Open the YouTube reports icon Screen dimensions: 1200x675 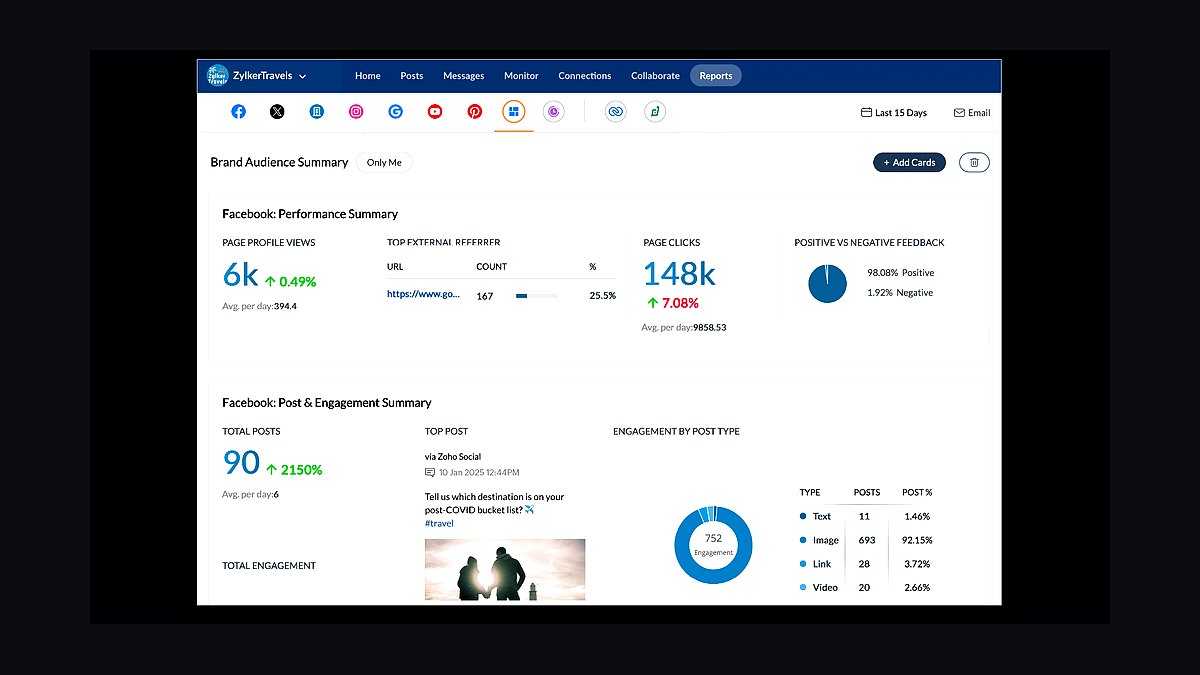(435, 112)
